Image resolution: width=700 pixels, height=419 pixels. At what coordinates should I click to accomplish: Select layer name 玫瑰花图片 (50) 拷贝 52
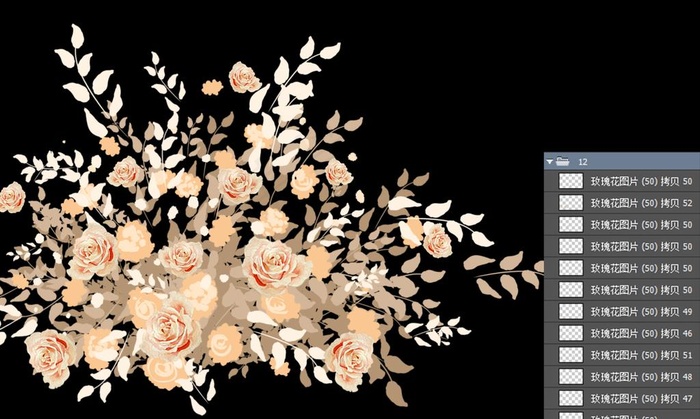[640, 203]
